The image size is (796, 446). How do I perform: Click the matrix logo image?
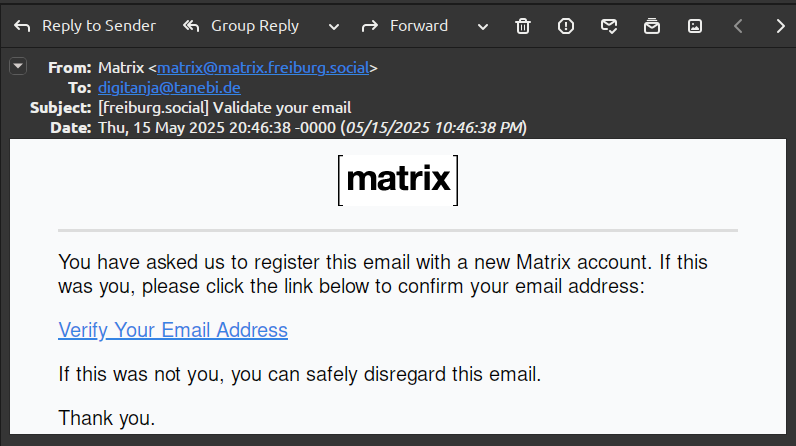pyautogui.click(x=398, y=181)
